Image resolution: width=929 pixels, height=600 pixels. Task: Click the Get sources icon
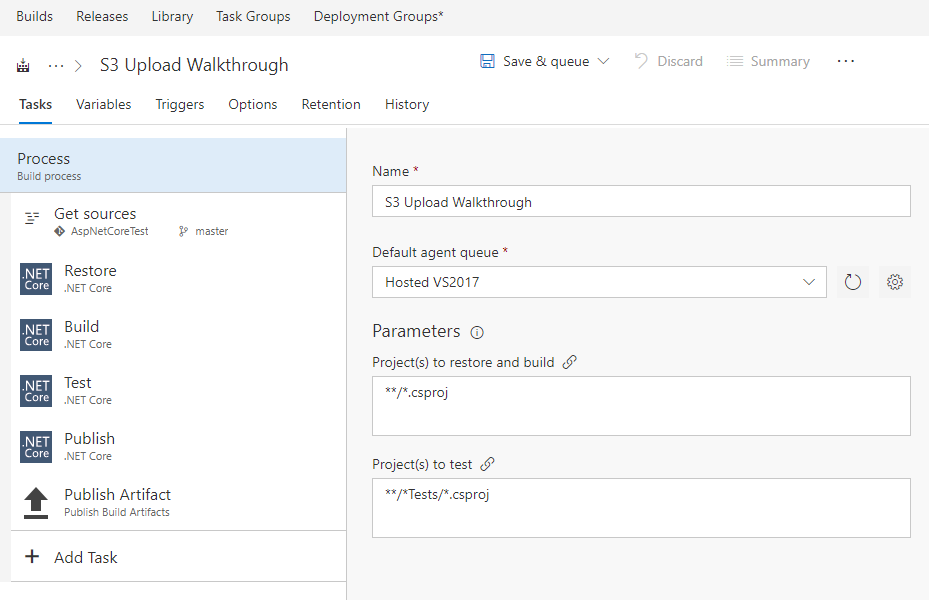click(32, 218)
